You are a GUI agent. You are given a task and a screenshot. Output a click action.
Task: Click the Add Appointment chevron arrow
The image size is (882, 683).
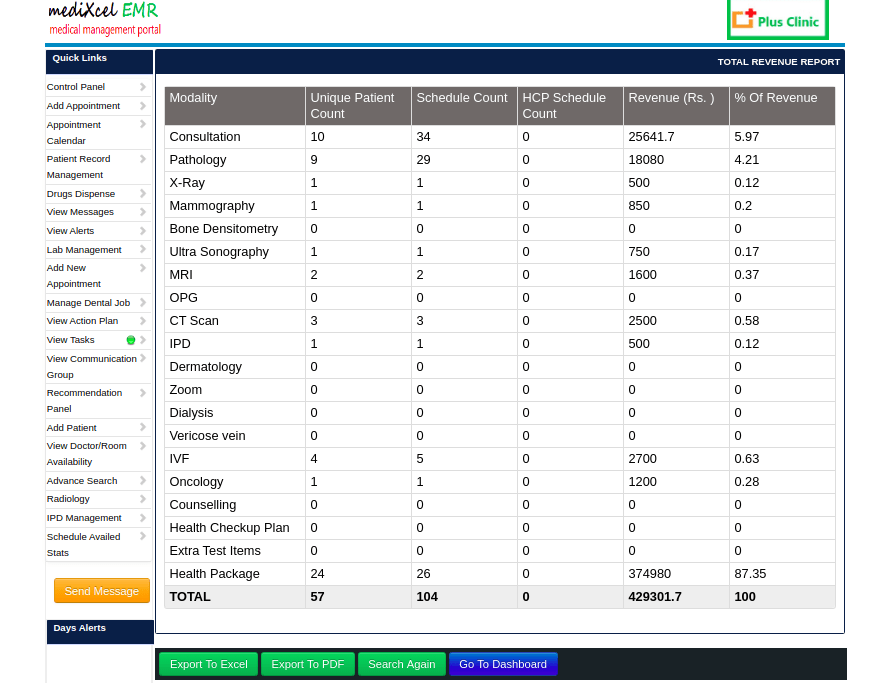tap(142, 106)
